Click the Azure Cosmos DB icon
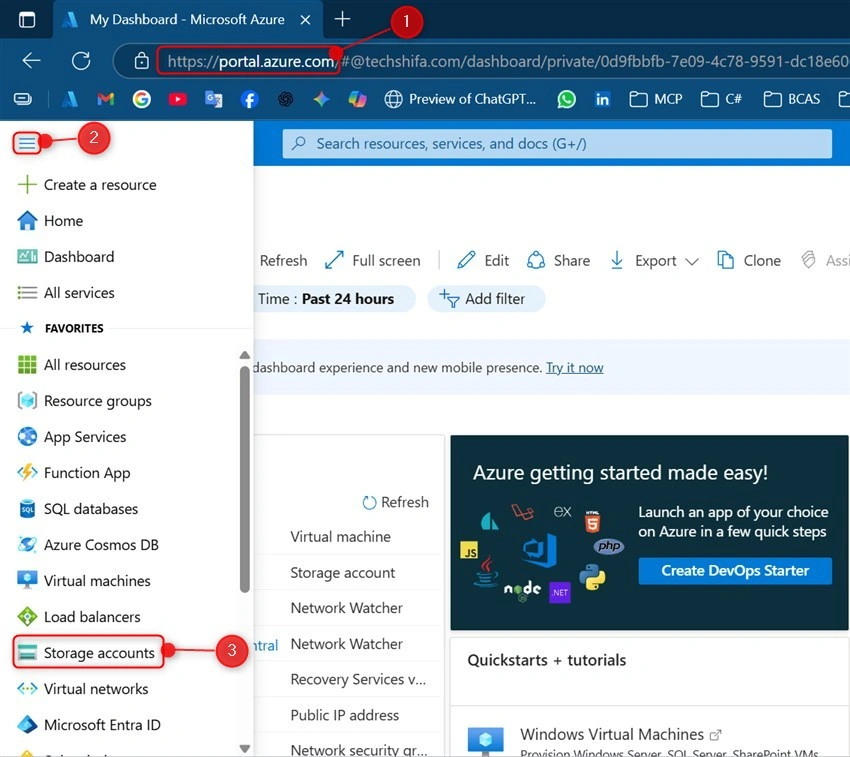The image size is (850, 757). tap(27, 544)
